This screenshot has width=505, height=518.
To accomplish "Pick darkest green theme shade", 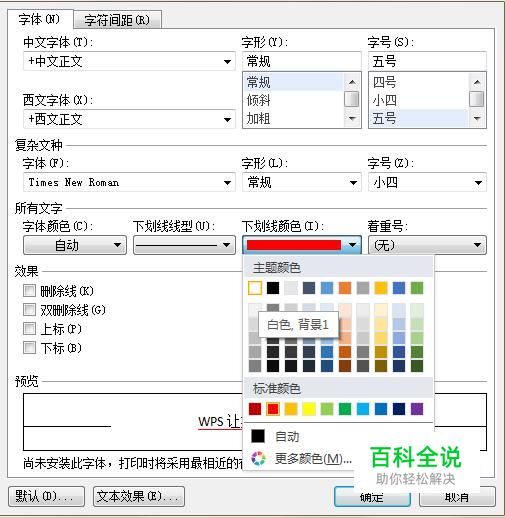I will click(x=417, y=366).
